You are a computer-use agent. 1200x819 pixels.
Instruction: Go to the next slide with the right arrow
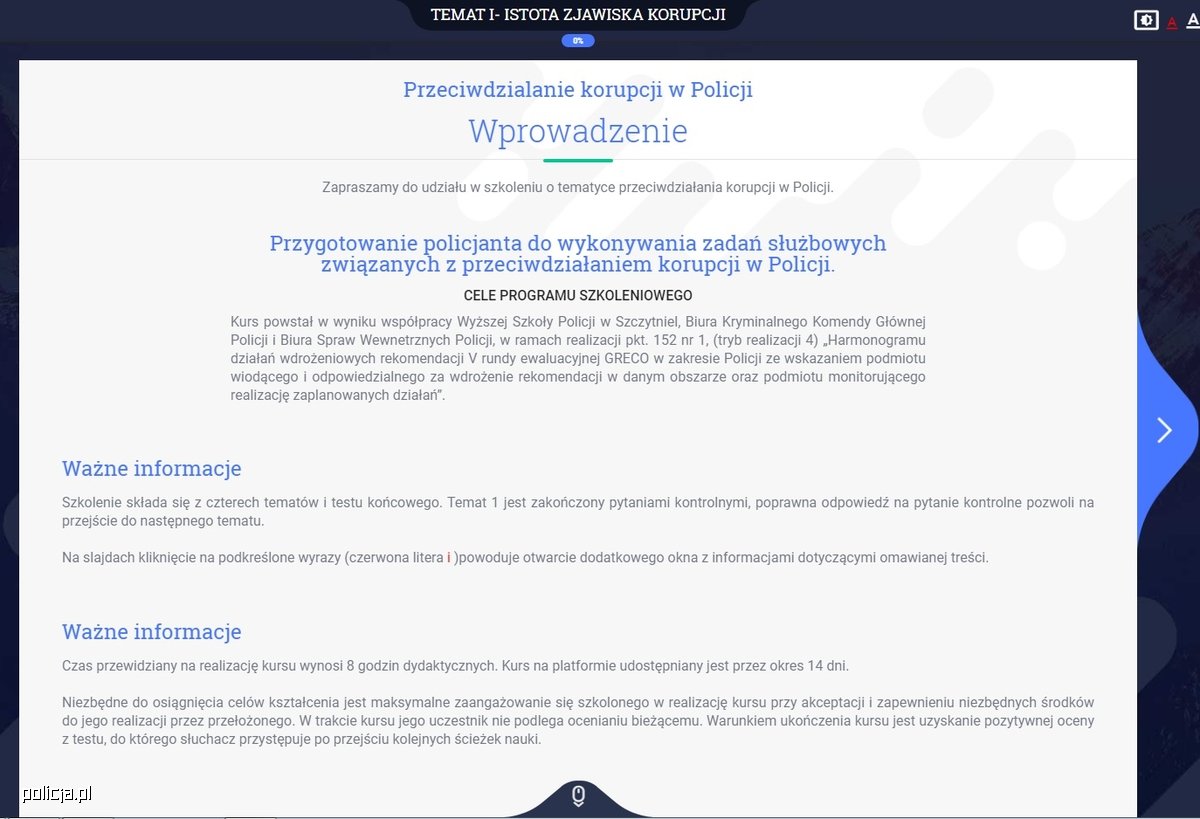click(1164, 430)
